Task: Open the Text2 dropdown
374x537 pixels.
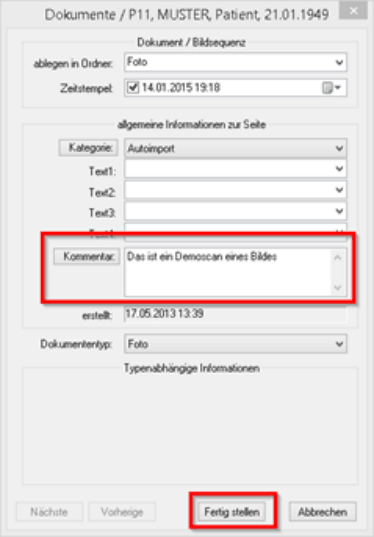Action: 235,190
